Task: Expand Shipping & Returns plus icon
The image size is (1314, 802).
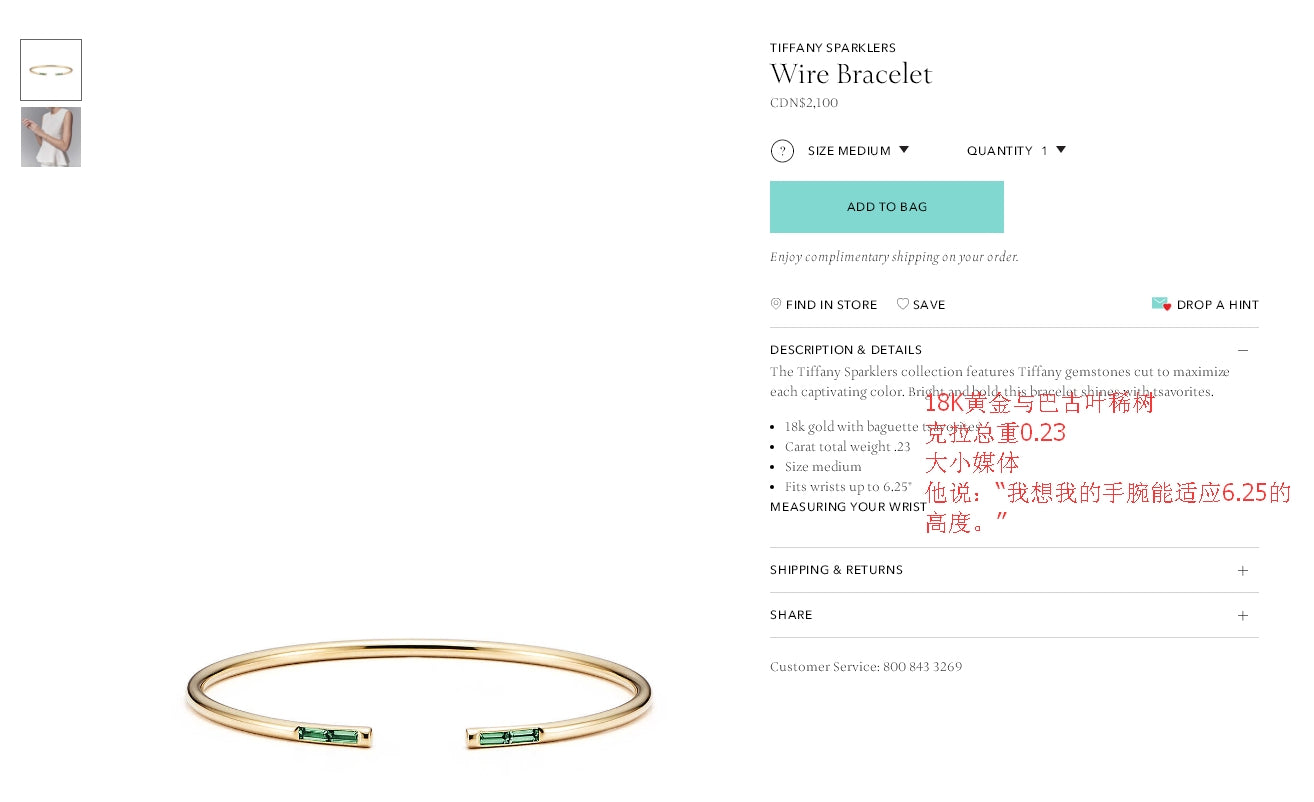Action: tap(1243, 571)
